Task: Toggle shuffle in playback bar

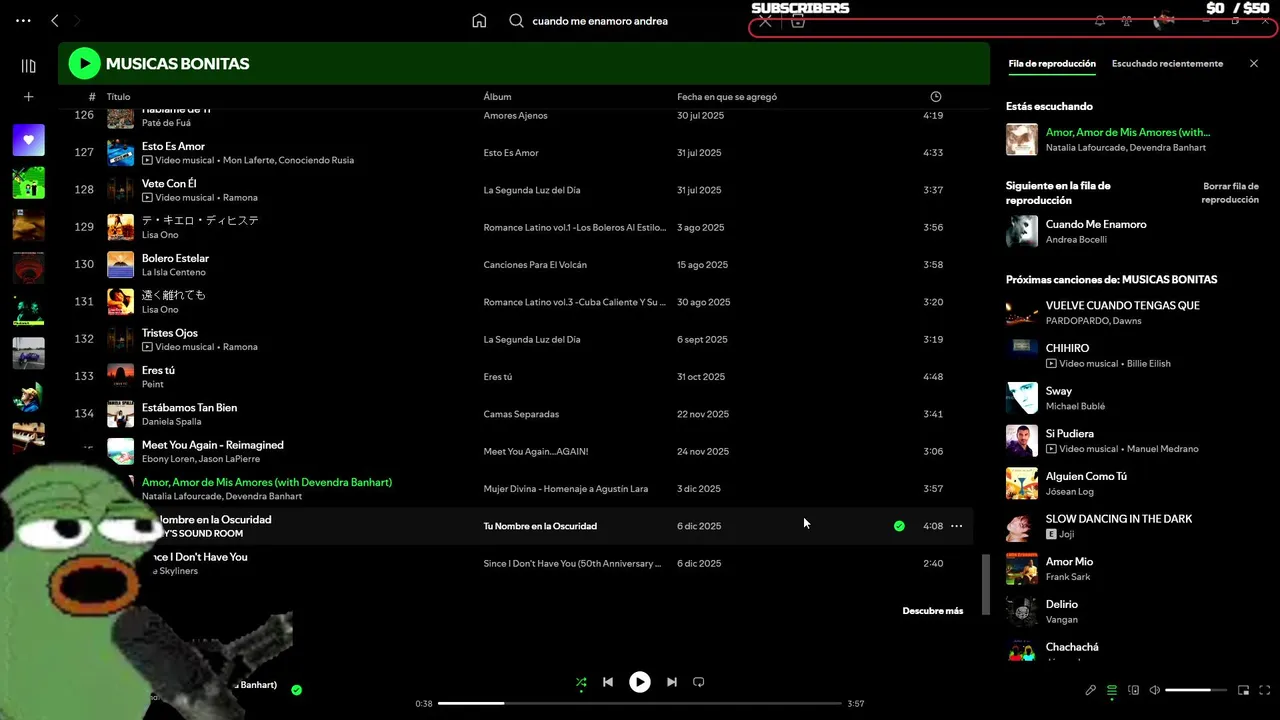Action: [581, 683]
